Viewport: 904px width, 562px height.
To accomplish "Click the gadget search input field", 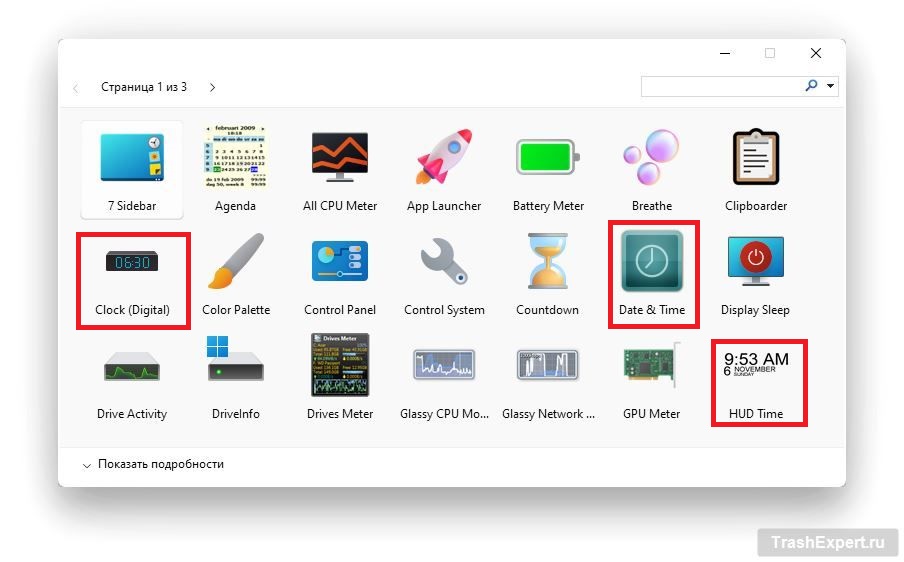I will [x=720, y=87].
